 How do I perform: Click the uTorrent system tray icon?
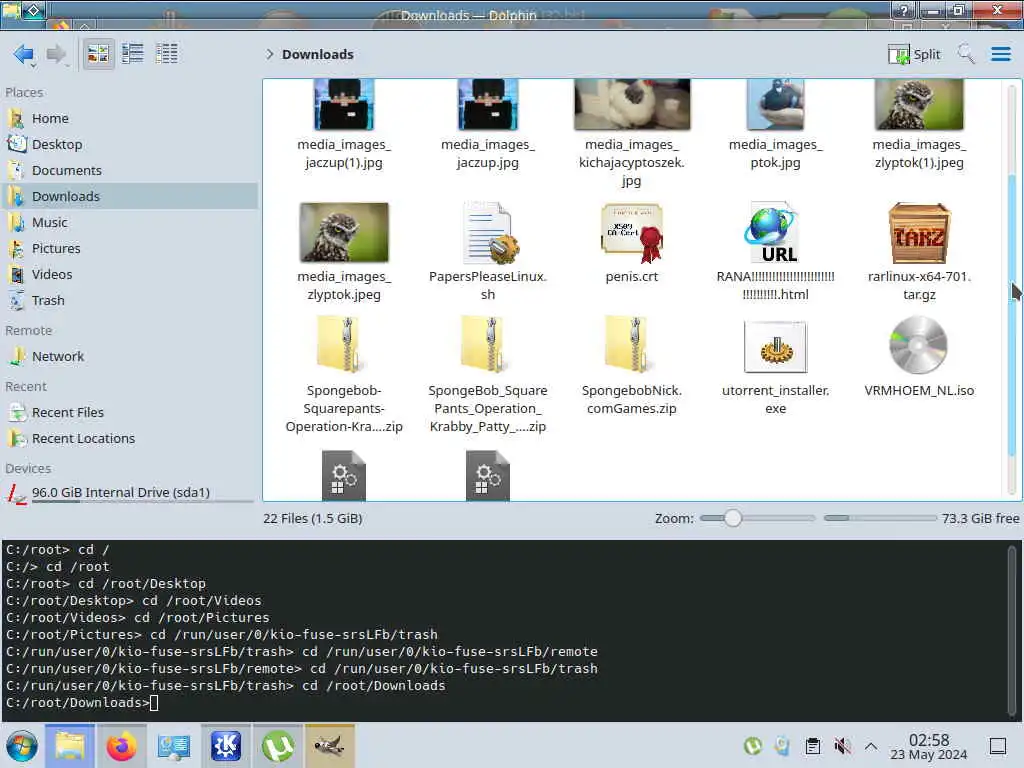pos(753,746)
